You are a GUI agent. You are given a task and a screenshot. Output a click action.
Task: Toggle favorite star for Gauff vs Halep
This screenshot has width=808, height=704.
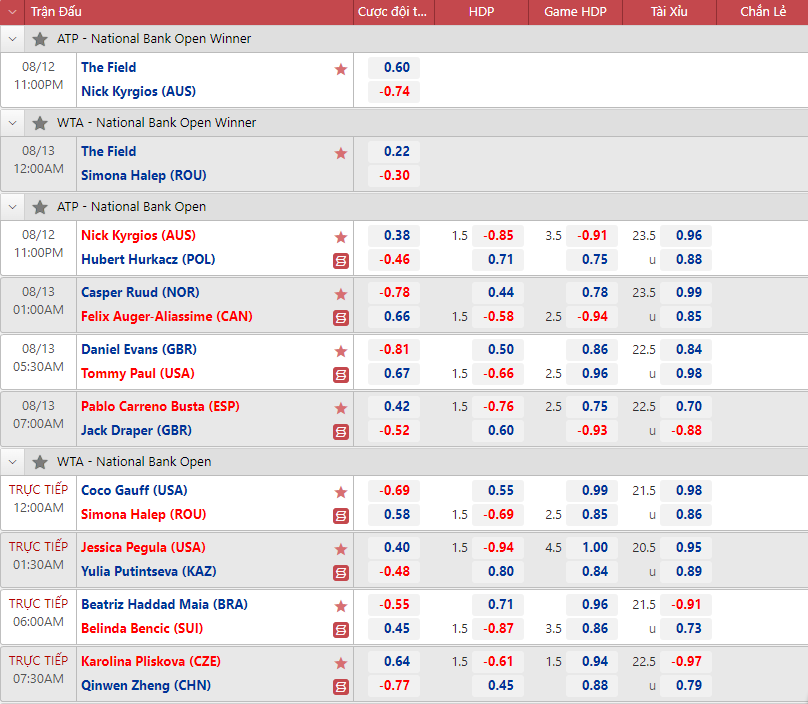click(341, 492)
